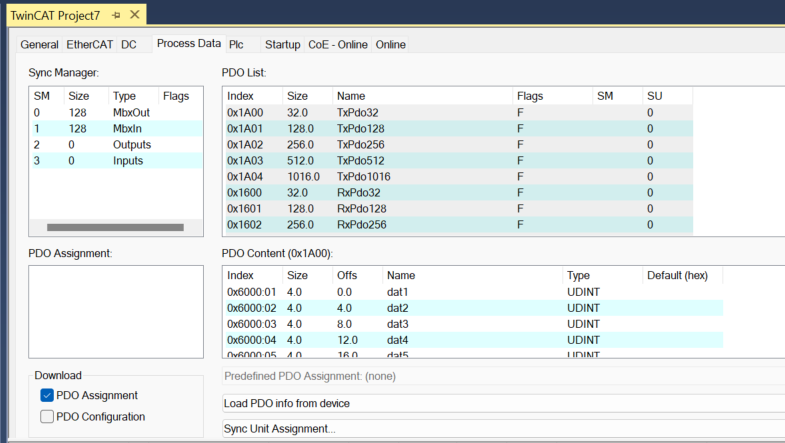785x443 pixels.
Task: Select the RxPdo128 PDO entry
Action: click(x=459, y=209)
